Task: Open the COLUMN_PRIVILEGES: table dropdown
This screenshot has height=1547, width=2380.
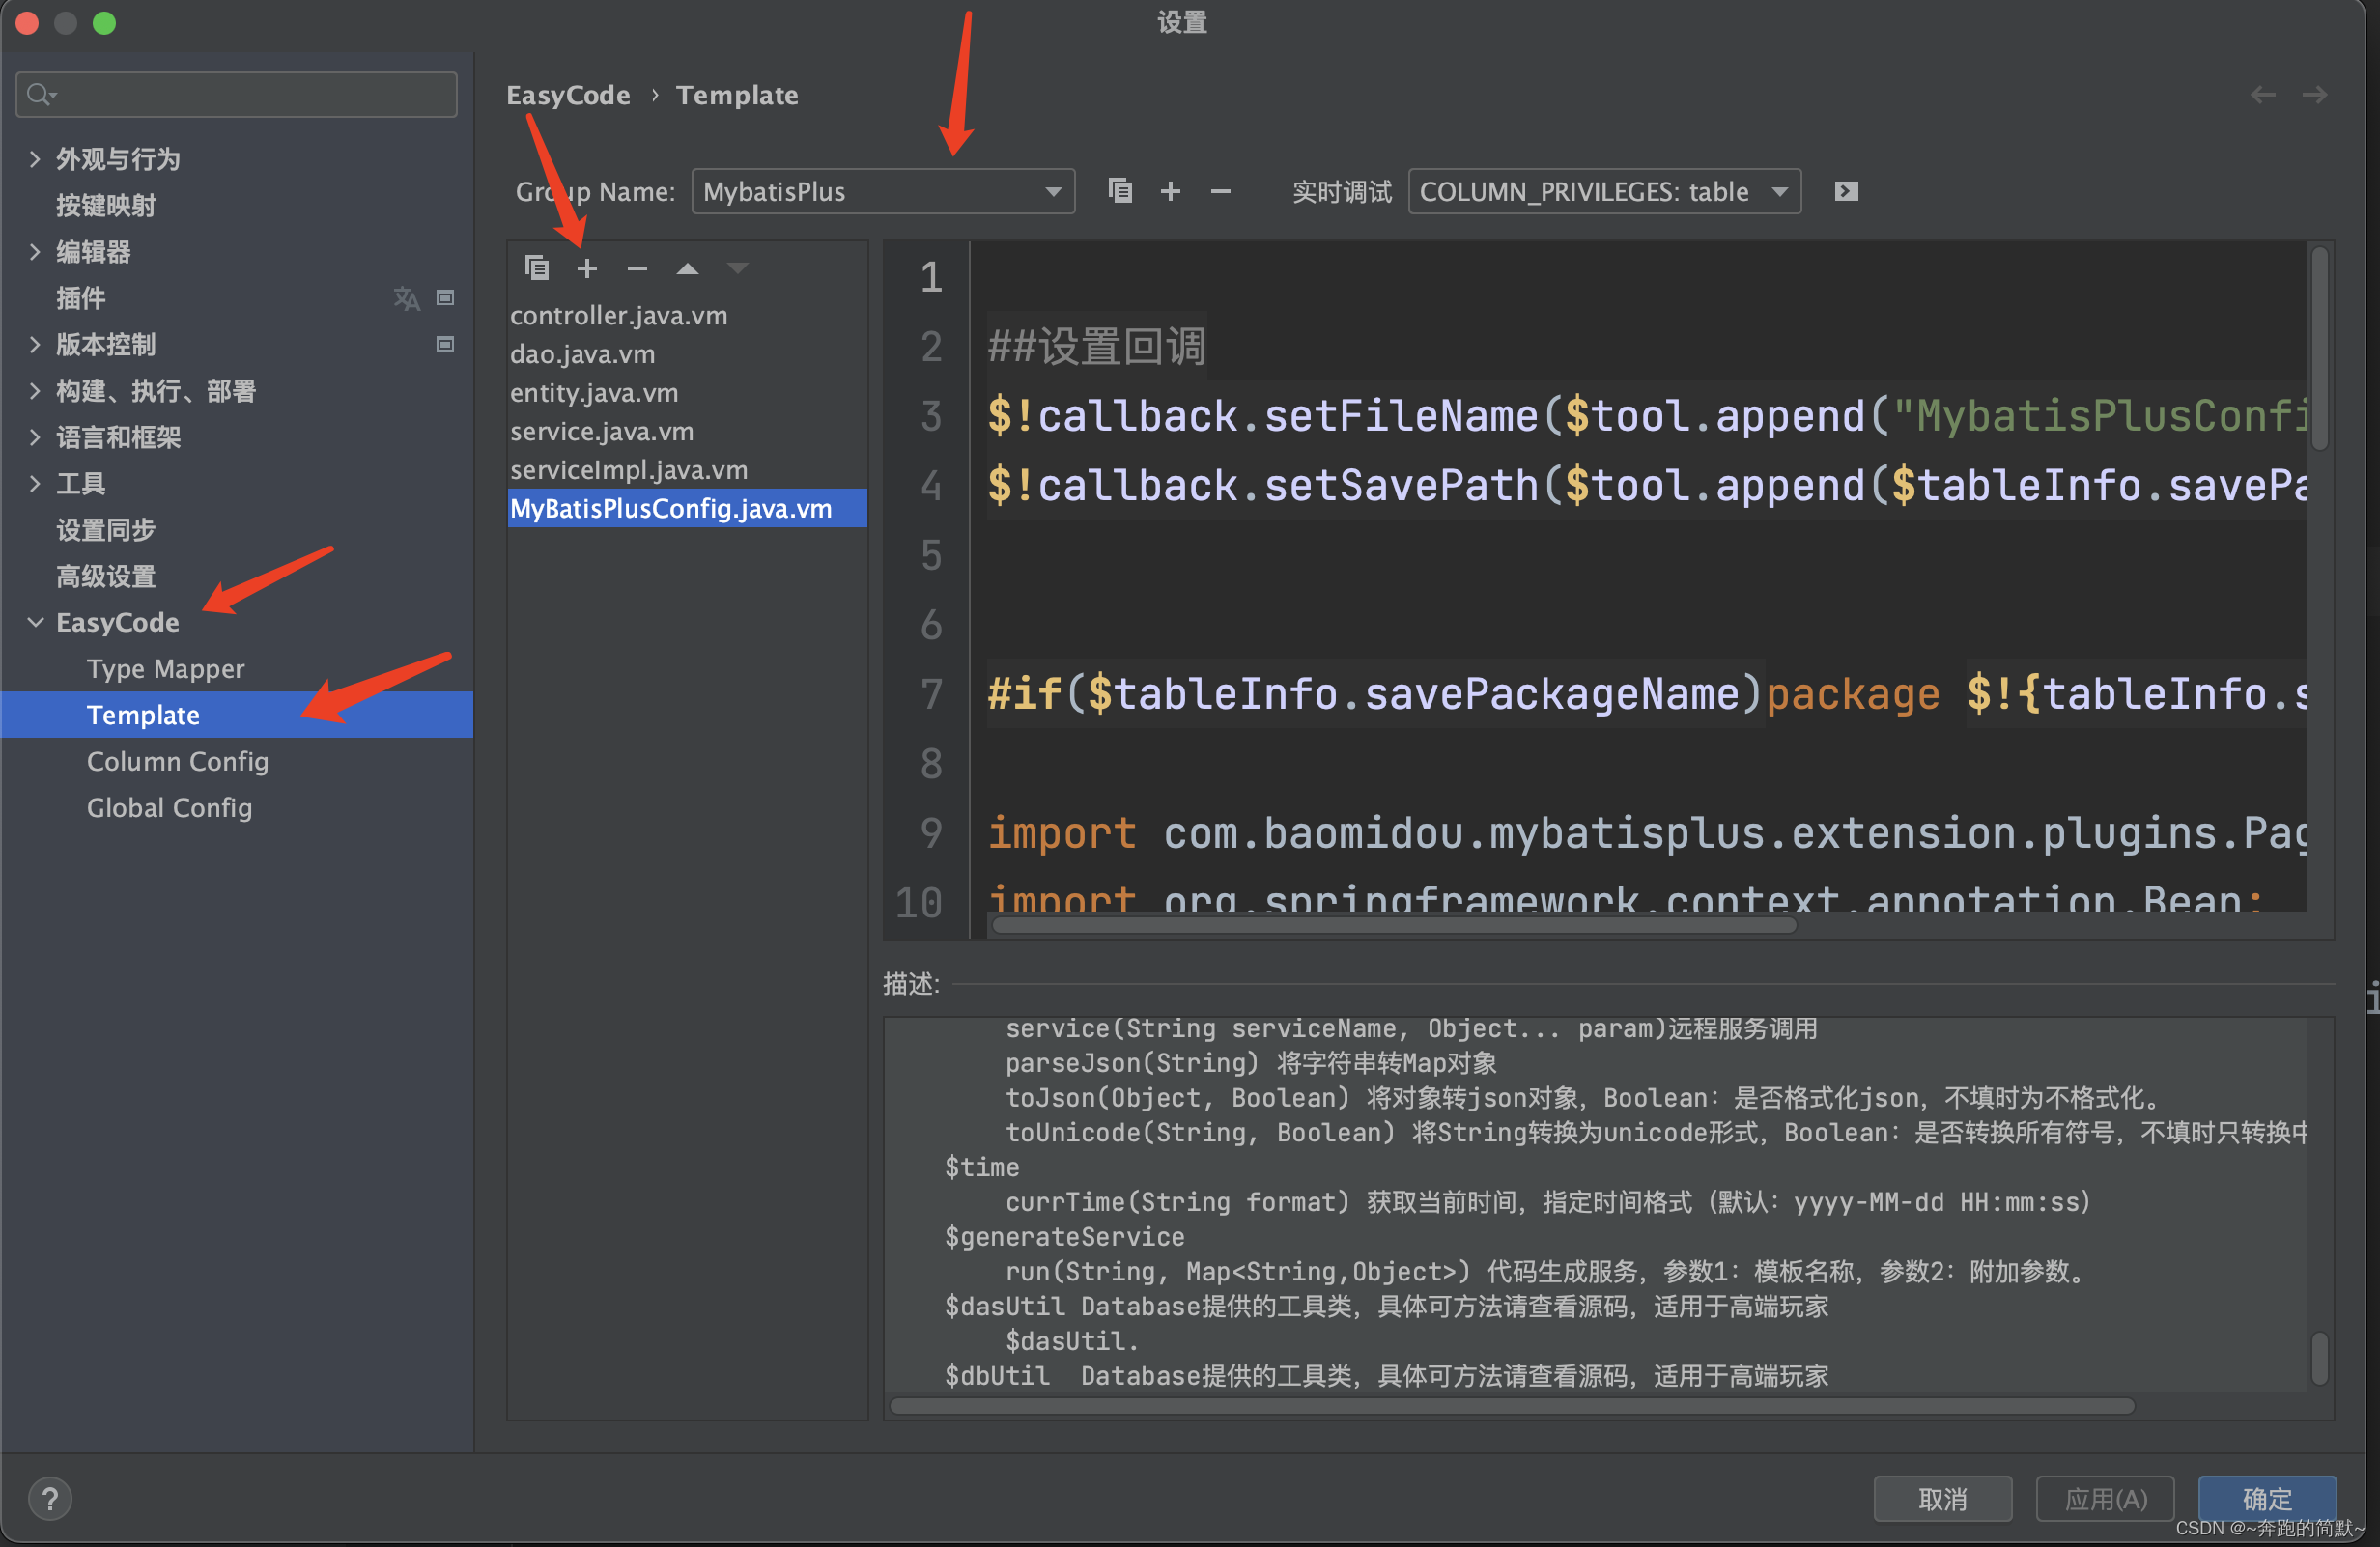Action: 1604,191
